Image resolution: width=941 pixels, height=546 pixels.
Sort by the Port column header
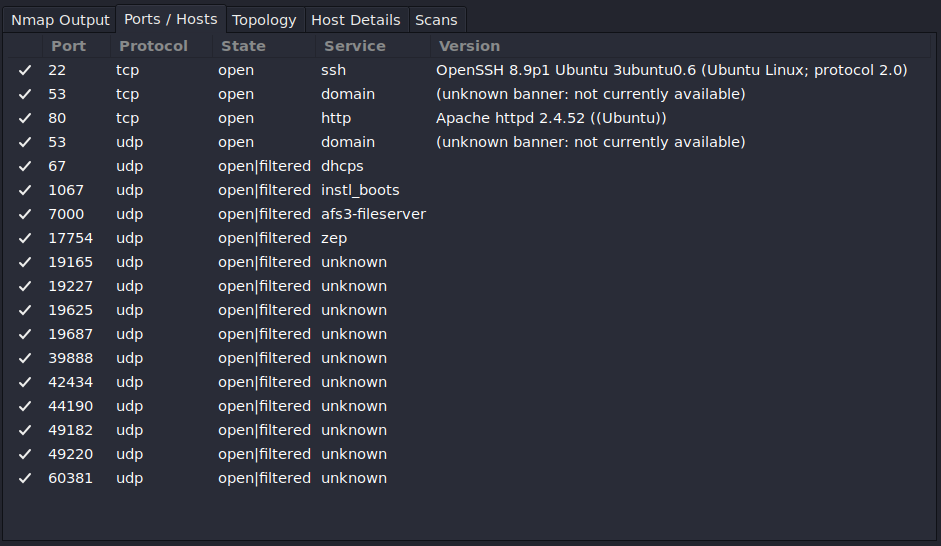pos(68,46)
